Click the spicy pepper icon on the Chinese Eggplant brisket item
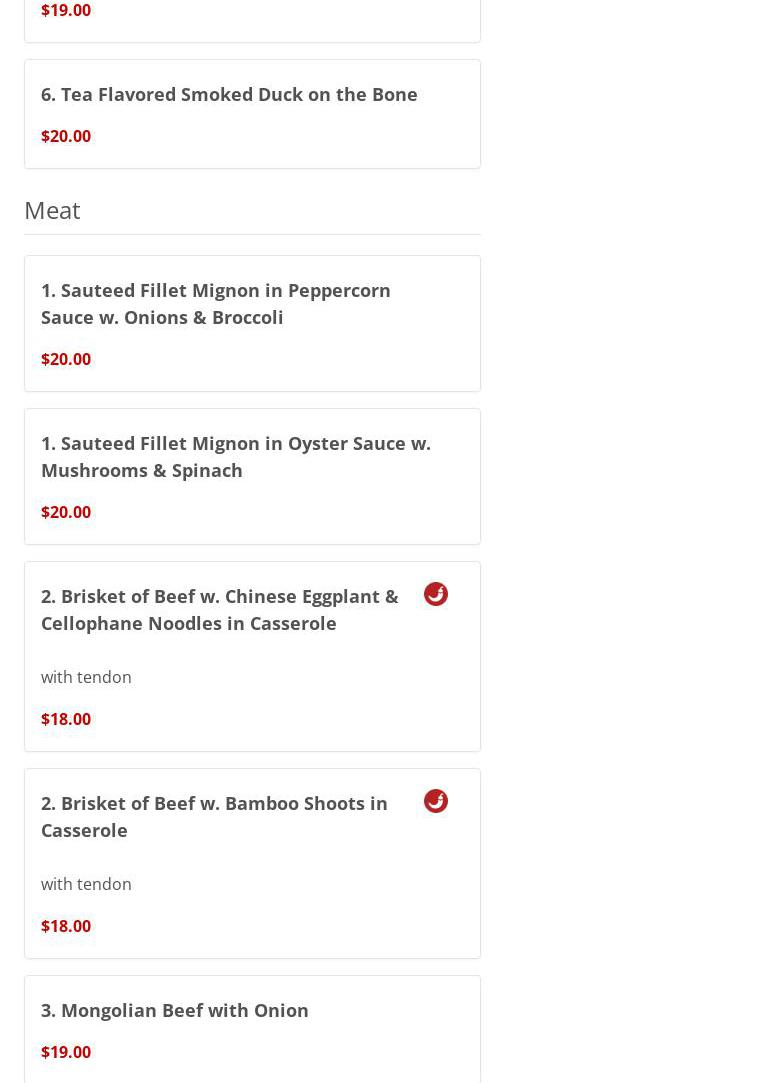This screenshot has height=1083, width=770. 436,594
